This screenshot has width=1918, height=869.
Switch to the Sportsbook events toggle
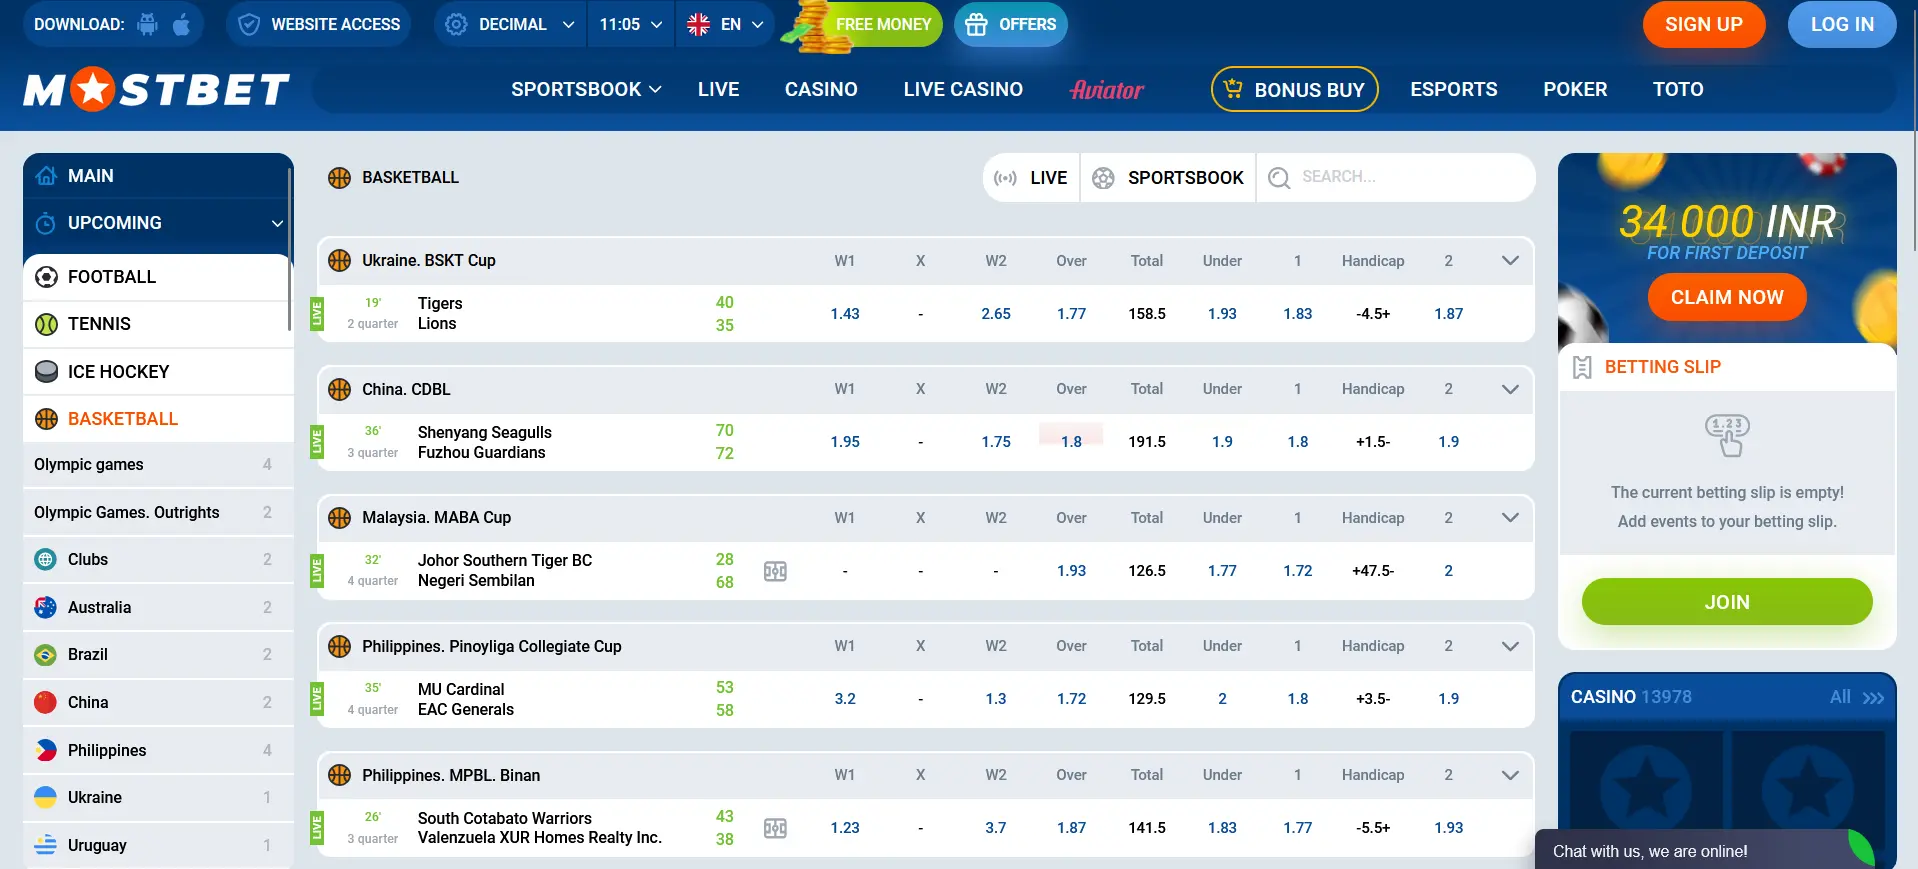click(x=1168, y=178)
